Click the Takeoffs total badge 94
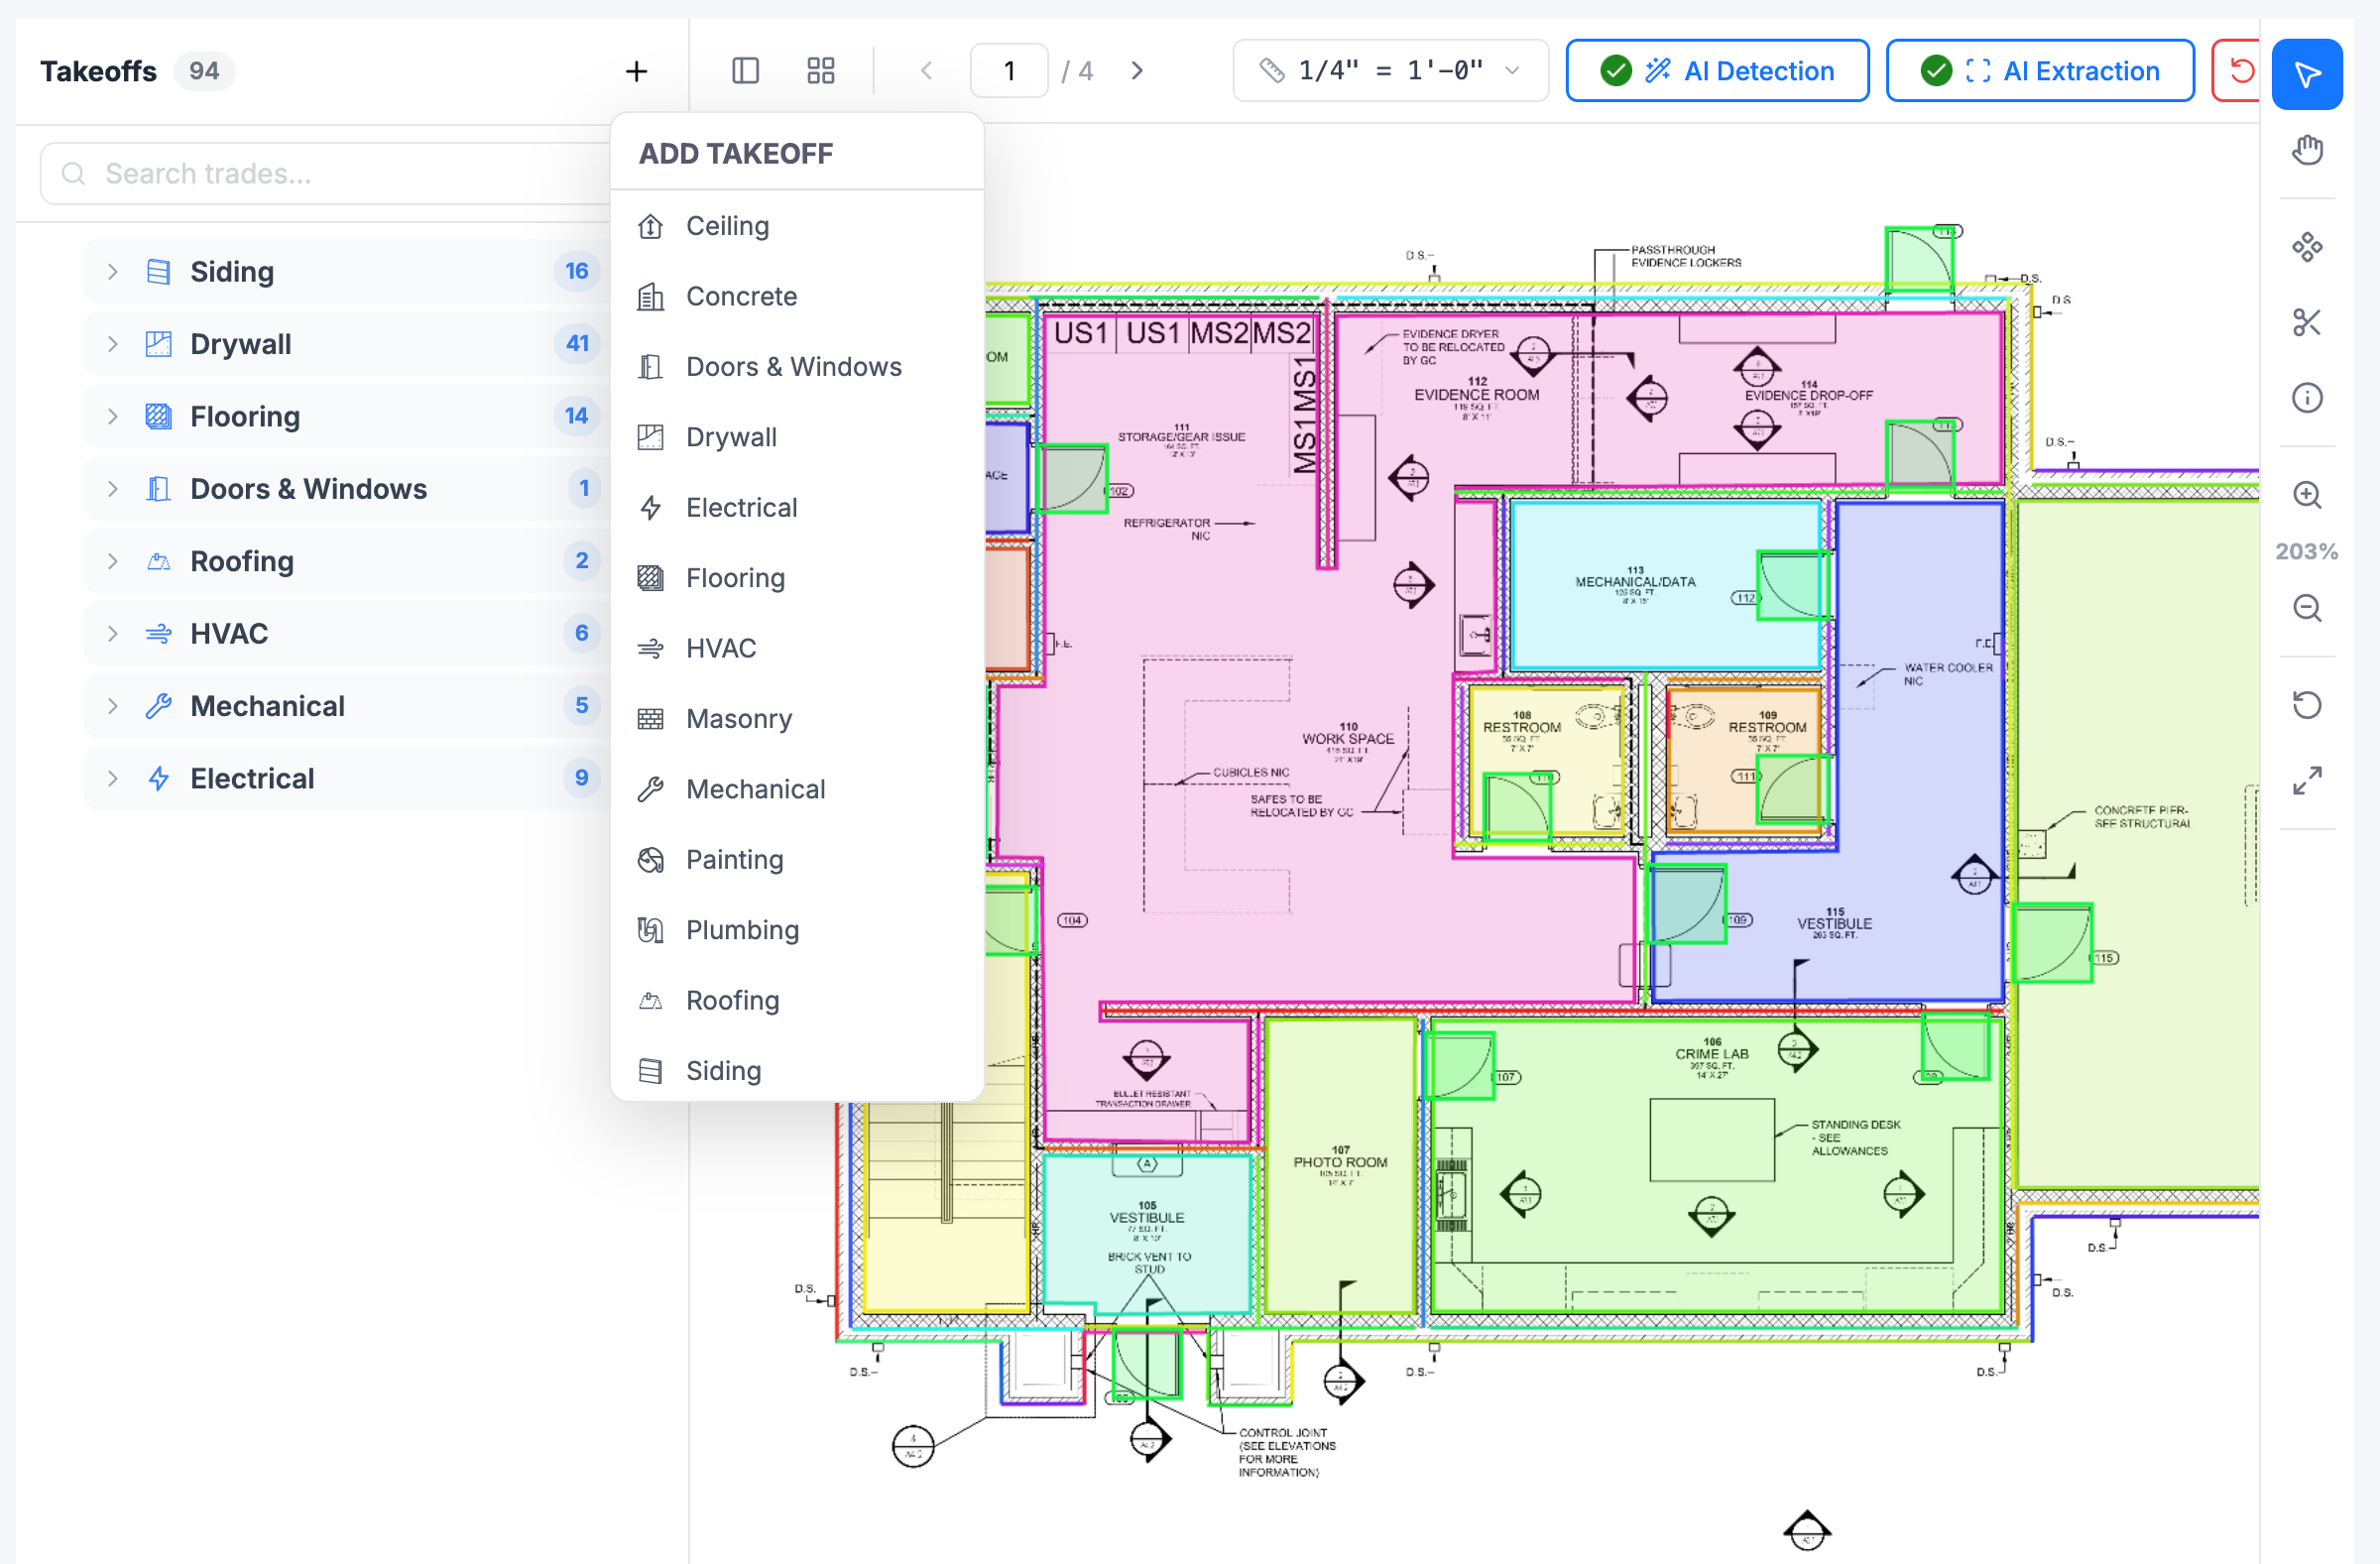This screenshot has height=1564, width=2380. [x=204, y=71]
